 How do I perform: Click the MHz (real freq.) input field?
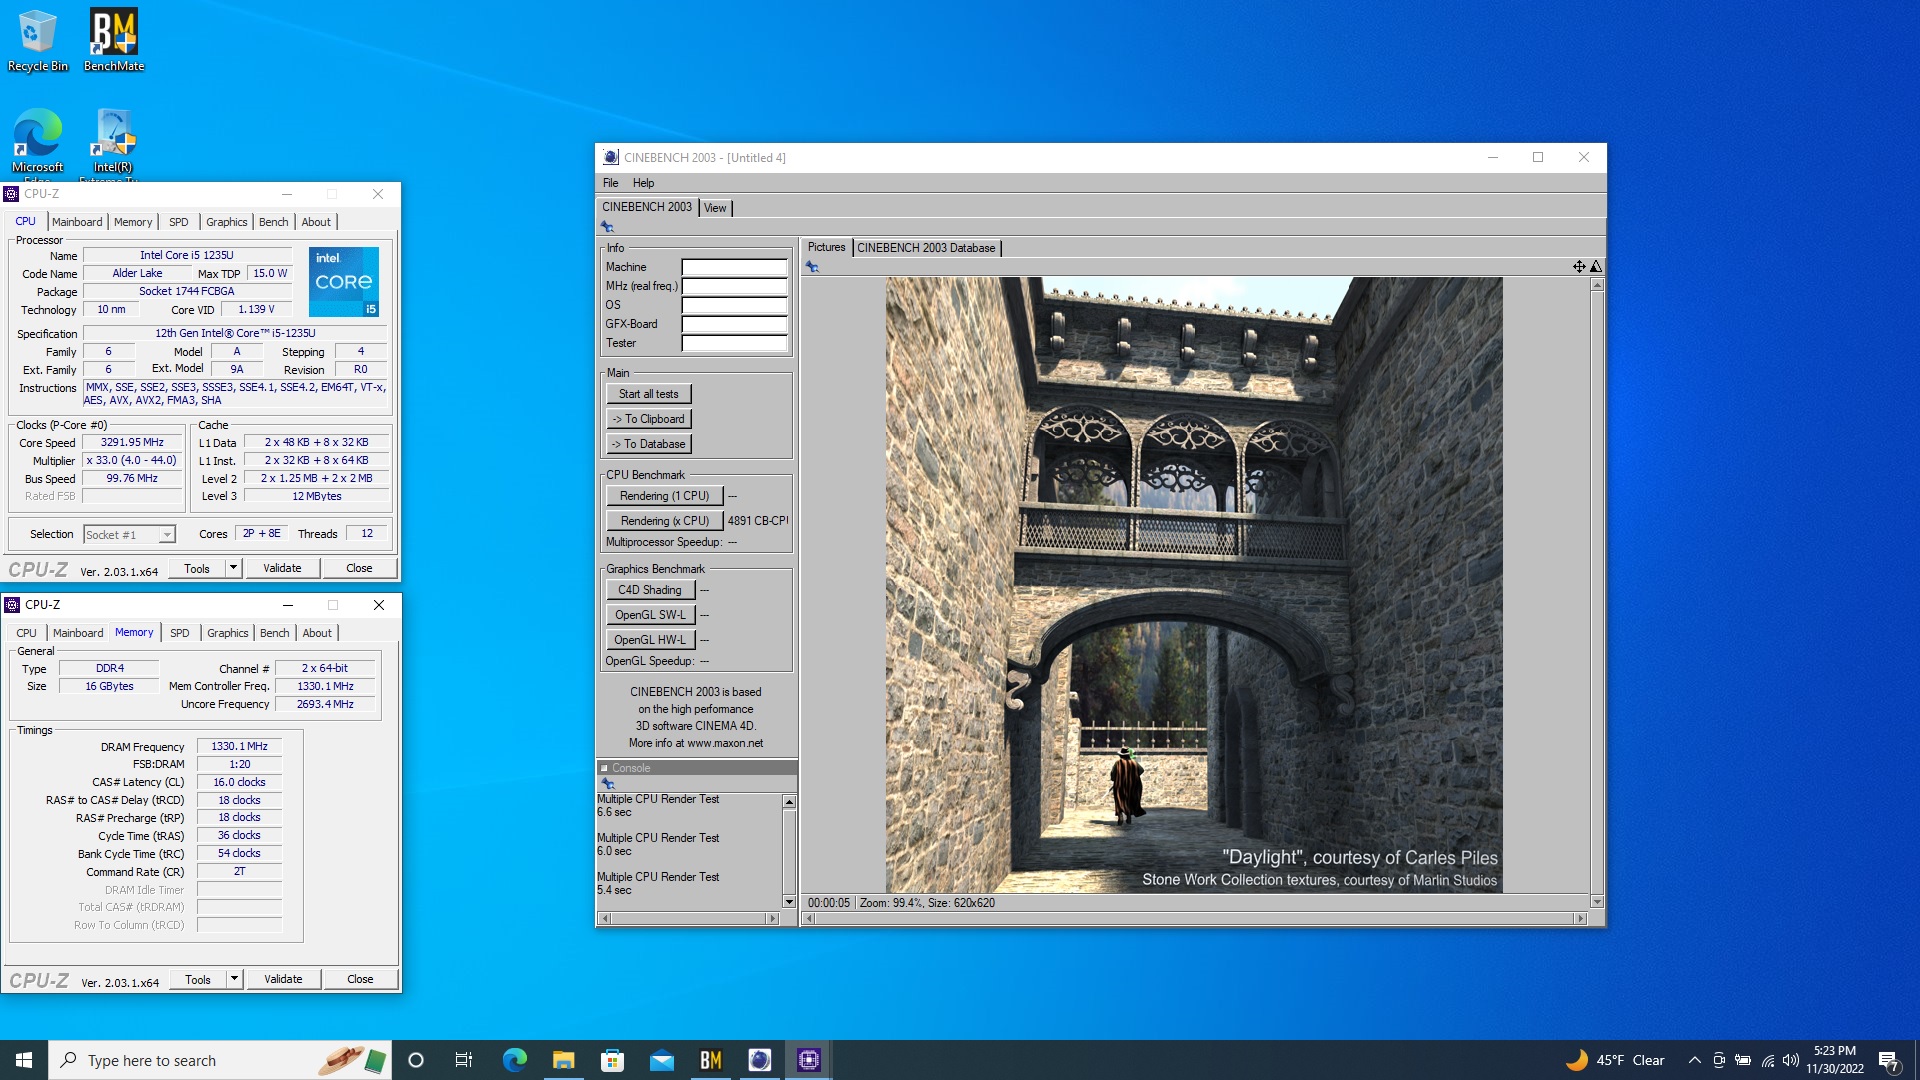[734, 286]
